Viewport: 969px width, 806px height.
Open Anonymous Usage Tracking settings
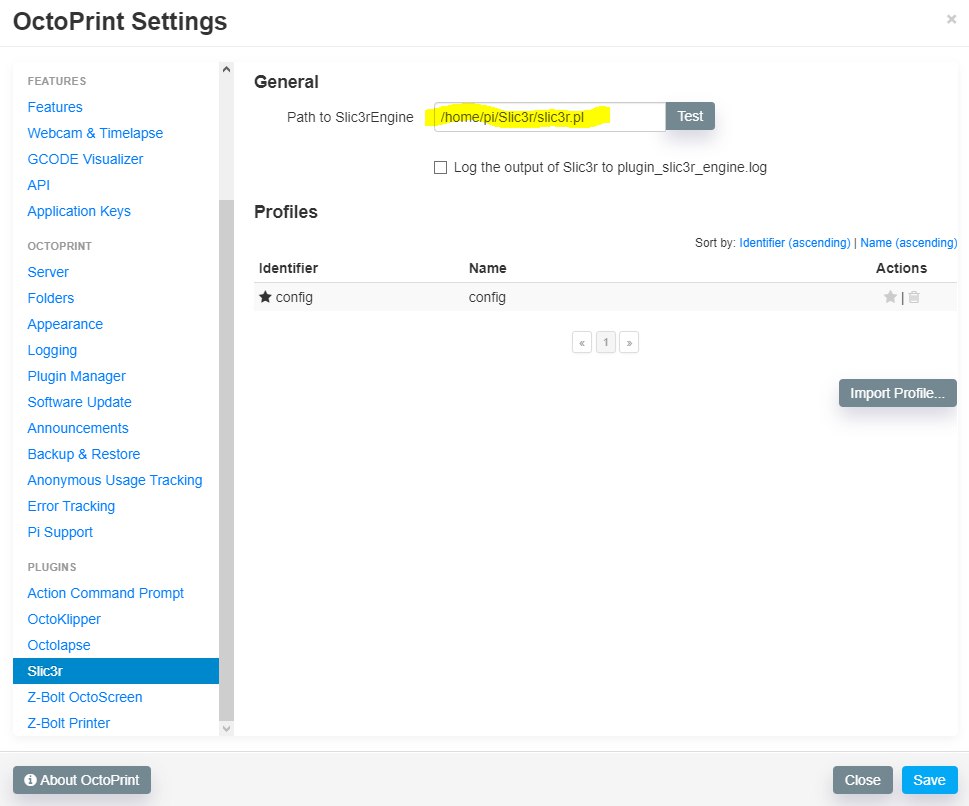(x=115, y=480)
